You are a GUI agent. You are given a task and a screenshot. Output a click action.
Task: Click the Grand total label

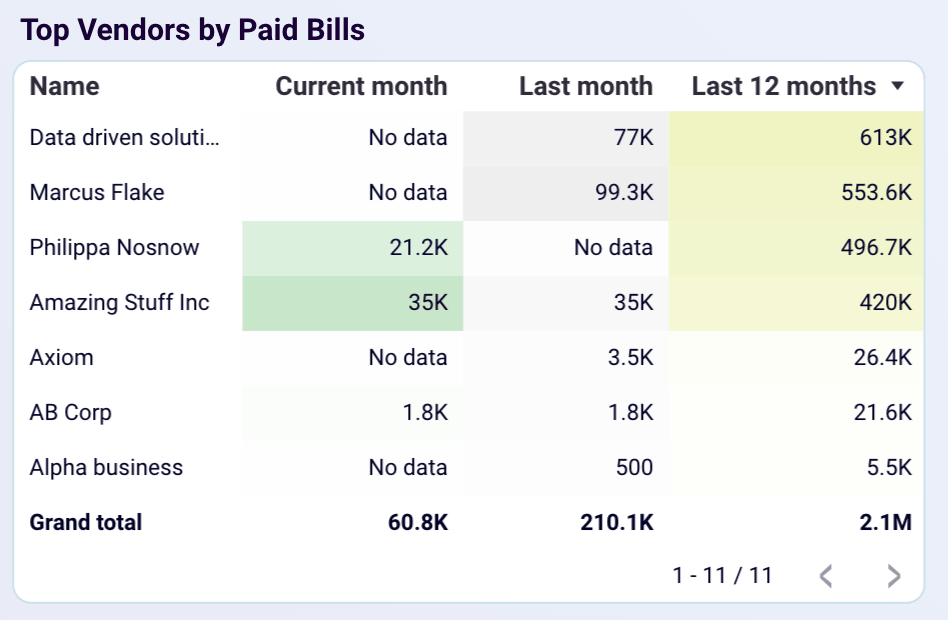[86, 522]
